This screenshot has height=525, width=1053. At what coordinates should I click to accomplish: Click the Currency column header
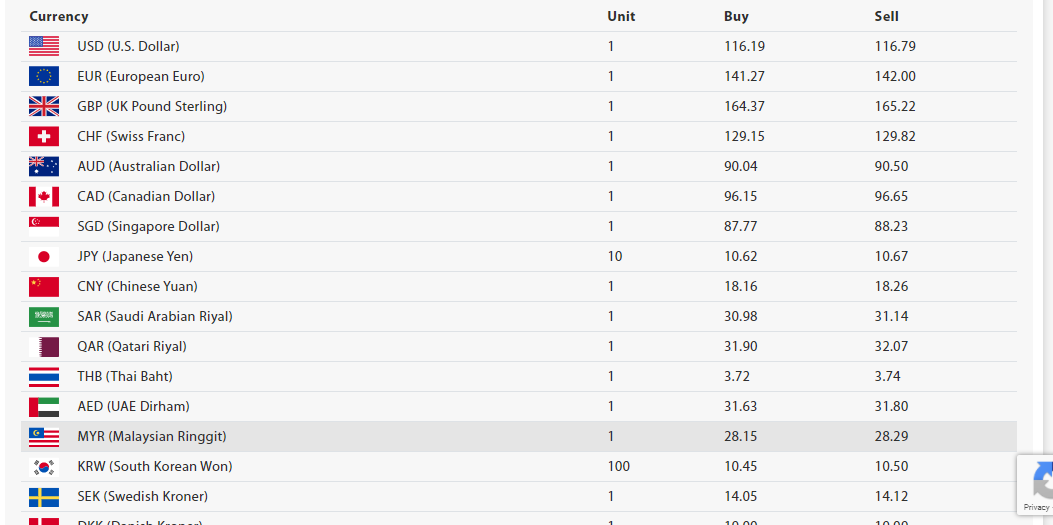tap(59, 16)
